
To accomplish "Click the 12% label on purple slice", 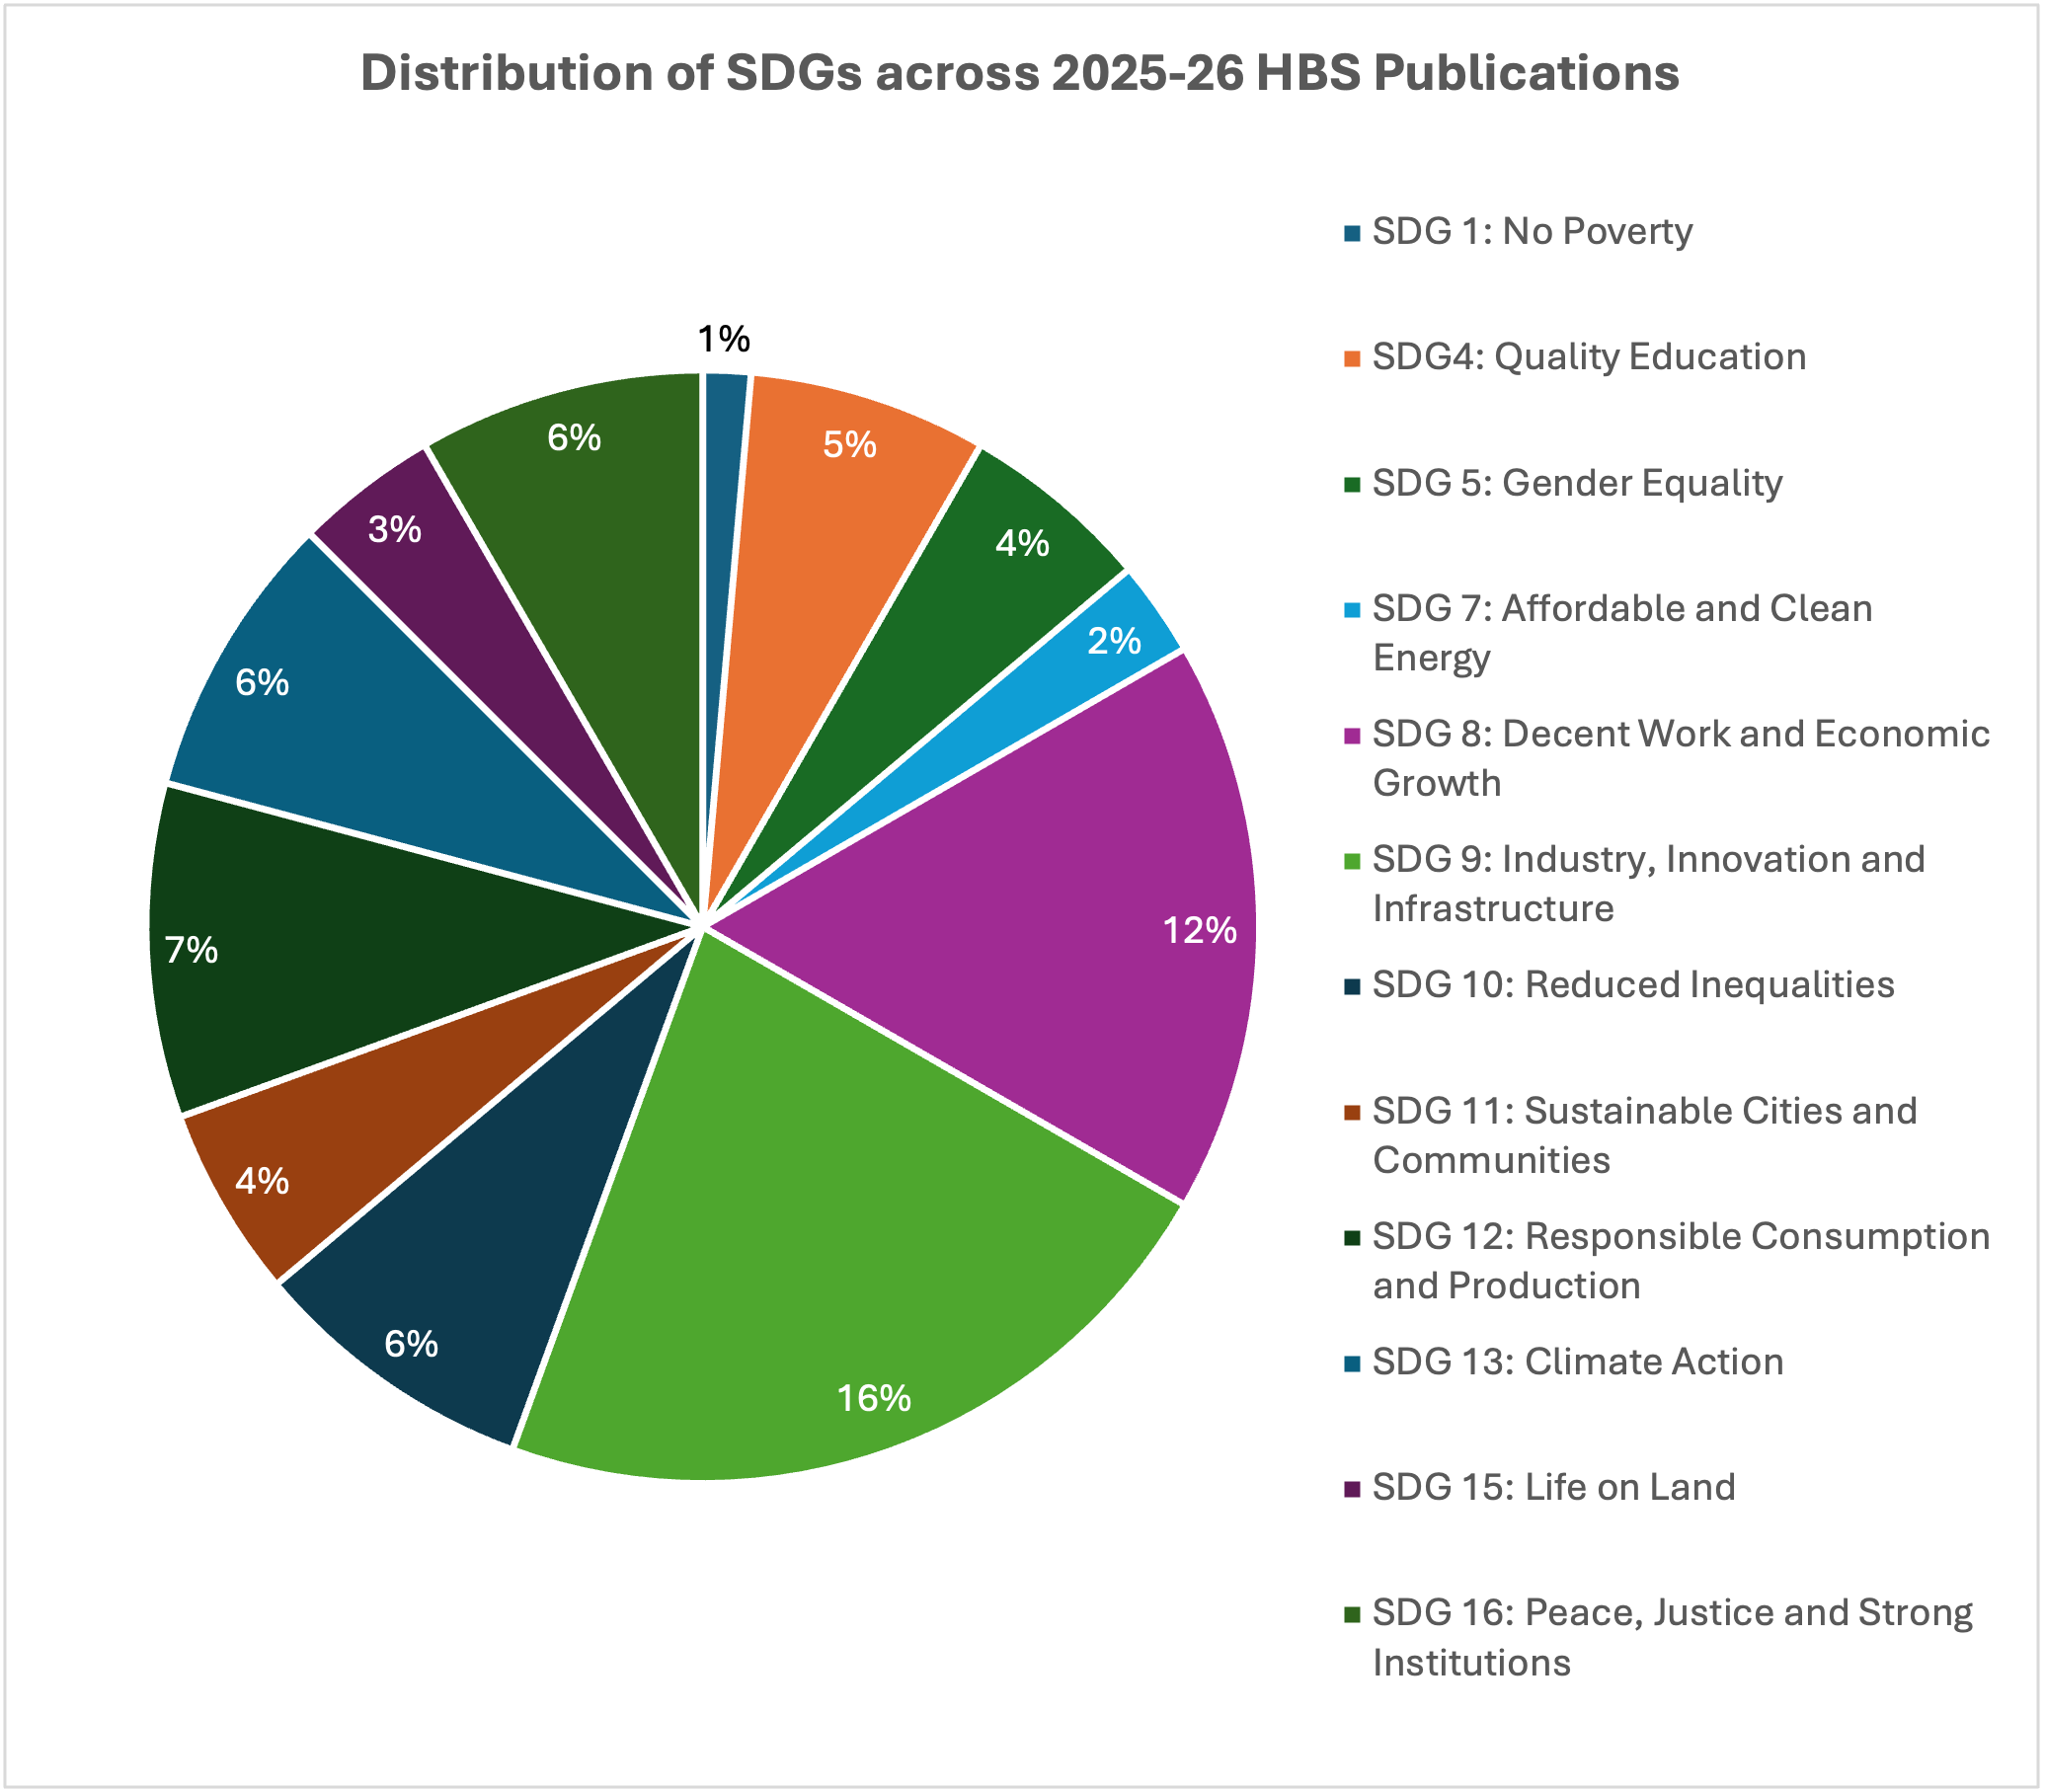I will pos(1200,932).
